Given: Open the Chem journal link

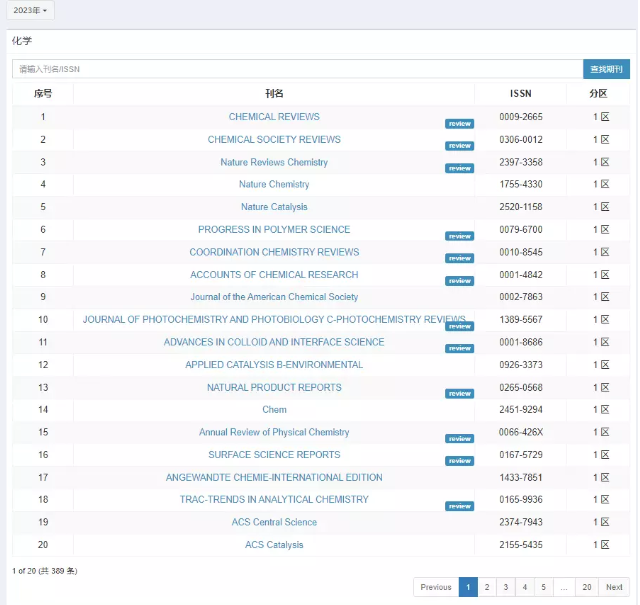Looking at the screenshot, I should click(x=274, y=409).
